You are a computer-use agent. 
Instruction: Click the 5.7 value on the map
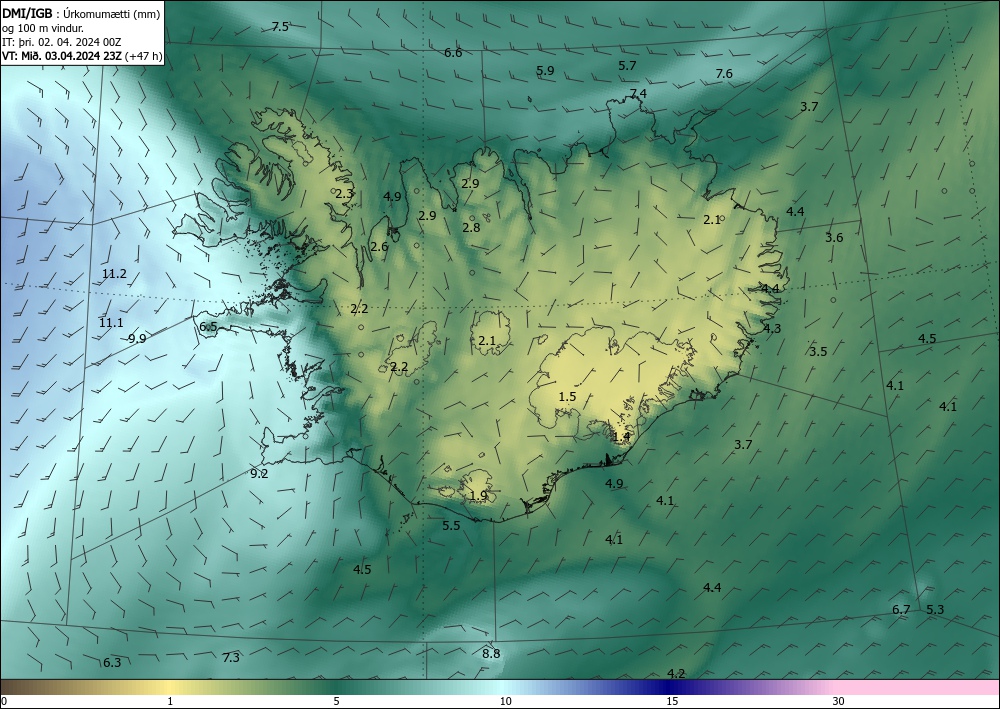pos(627,66)
